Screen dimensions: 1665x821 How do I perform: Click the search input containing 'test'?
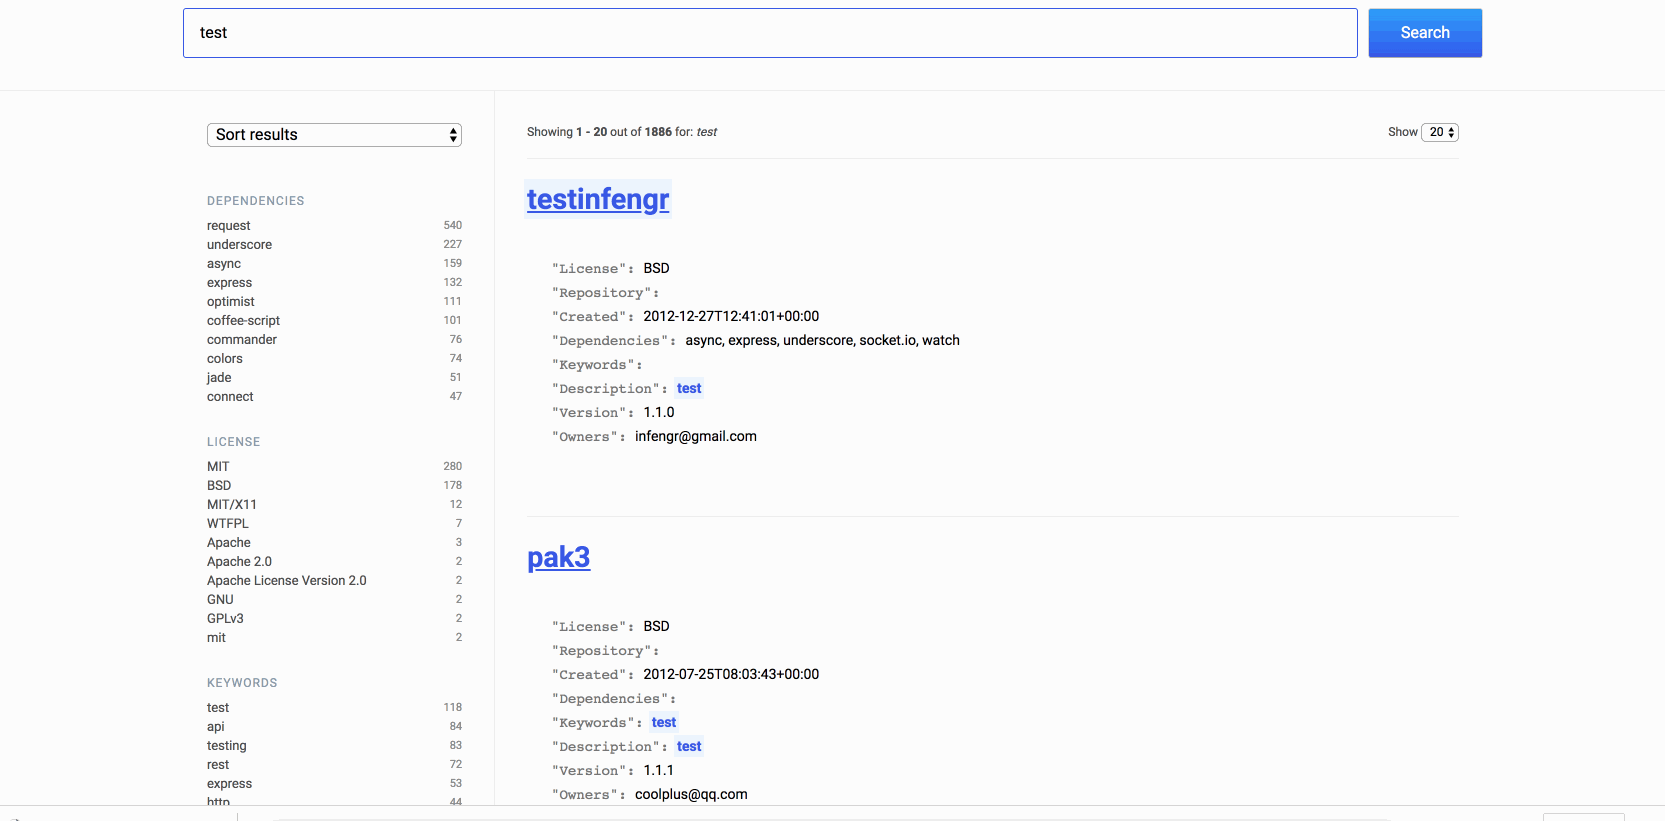(x=770, y=33)
